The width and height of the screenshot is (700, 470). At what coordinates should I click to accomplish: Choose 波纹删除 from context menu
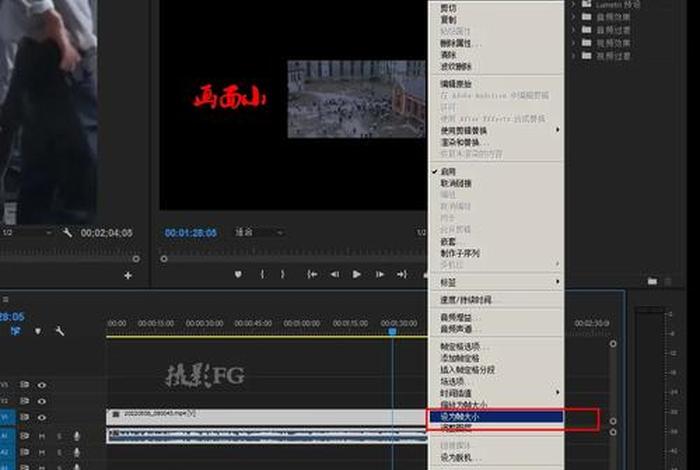[496, 66]
